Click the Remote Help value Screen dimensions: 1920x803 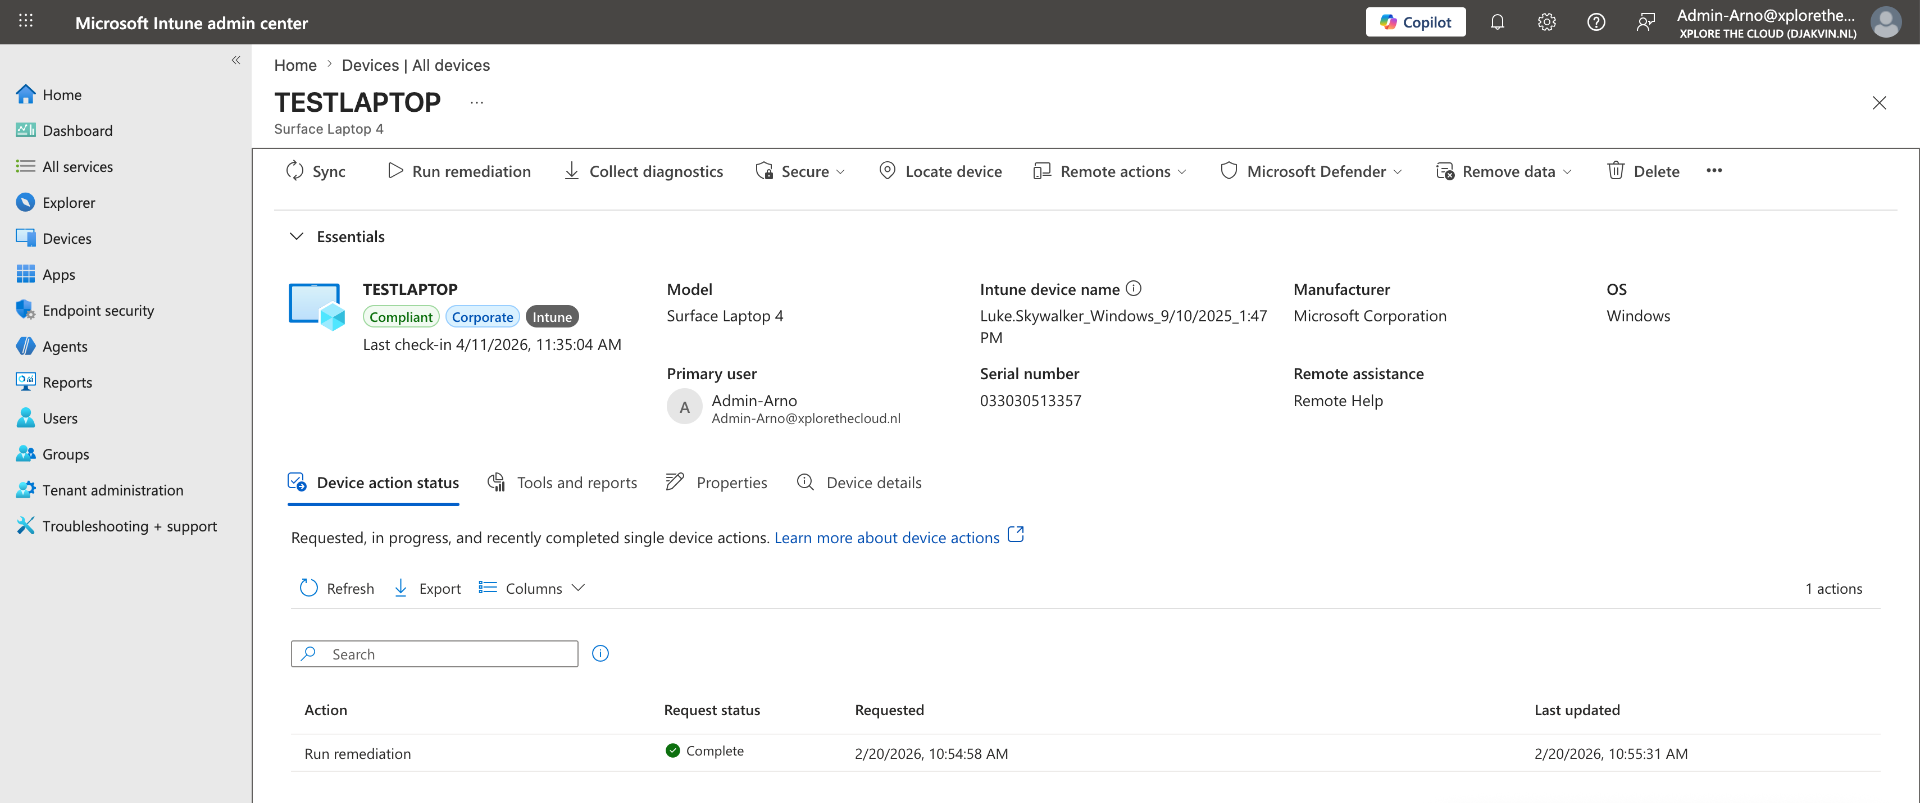(x=1338, y=401)
